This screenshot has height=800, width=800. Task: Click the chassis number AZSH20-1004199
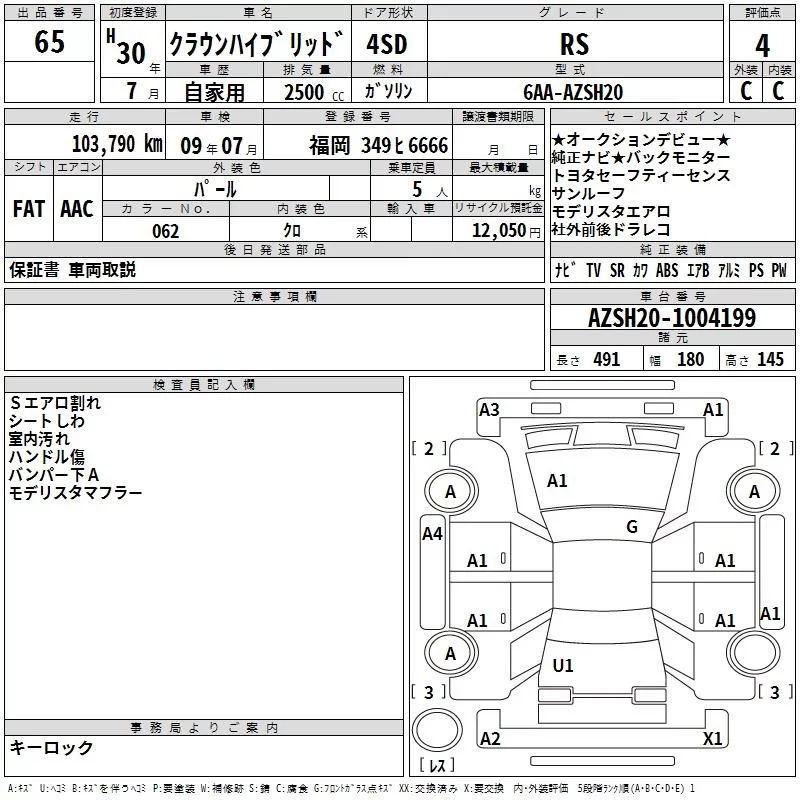[671, 319]
